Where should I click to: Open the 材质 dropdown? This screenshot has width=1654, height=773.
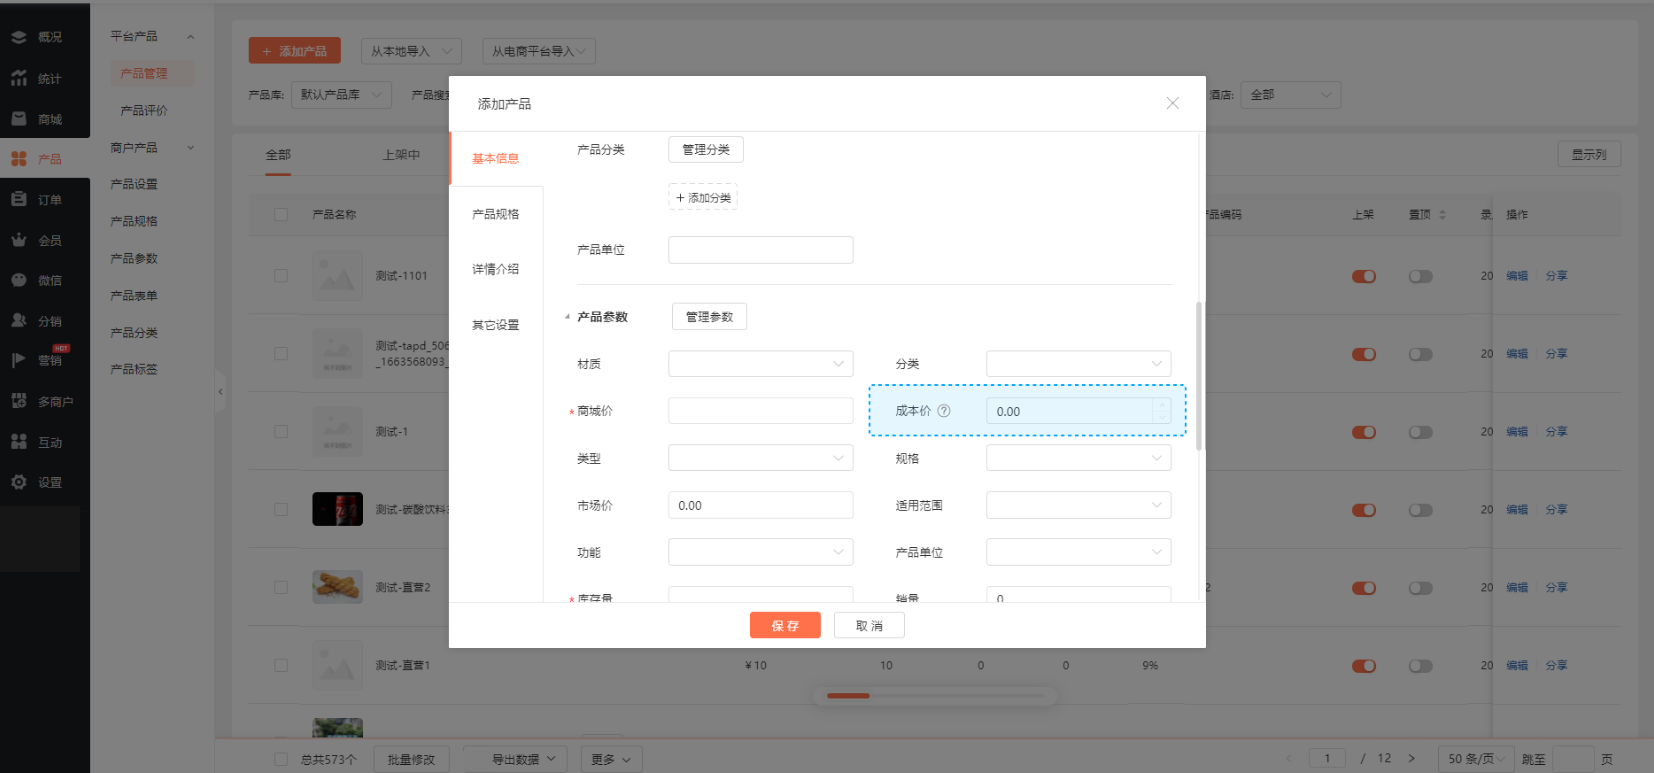click(x=760, y=364)
